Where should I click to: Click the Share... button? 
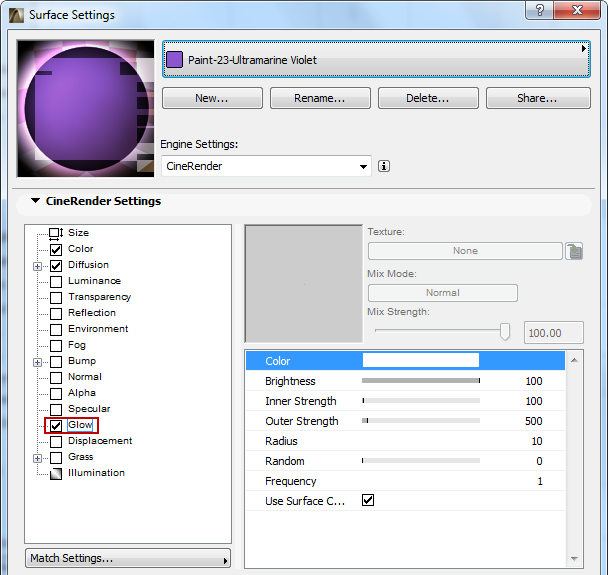click(x=538, y=98)
